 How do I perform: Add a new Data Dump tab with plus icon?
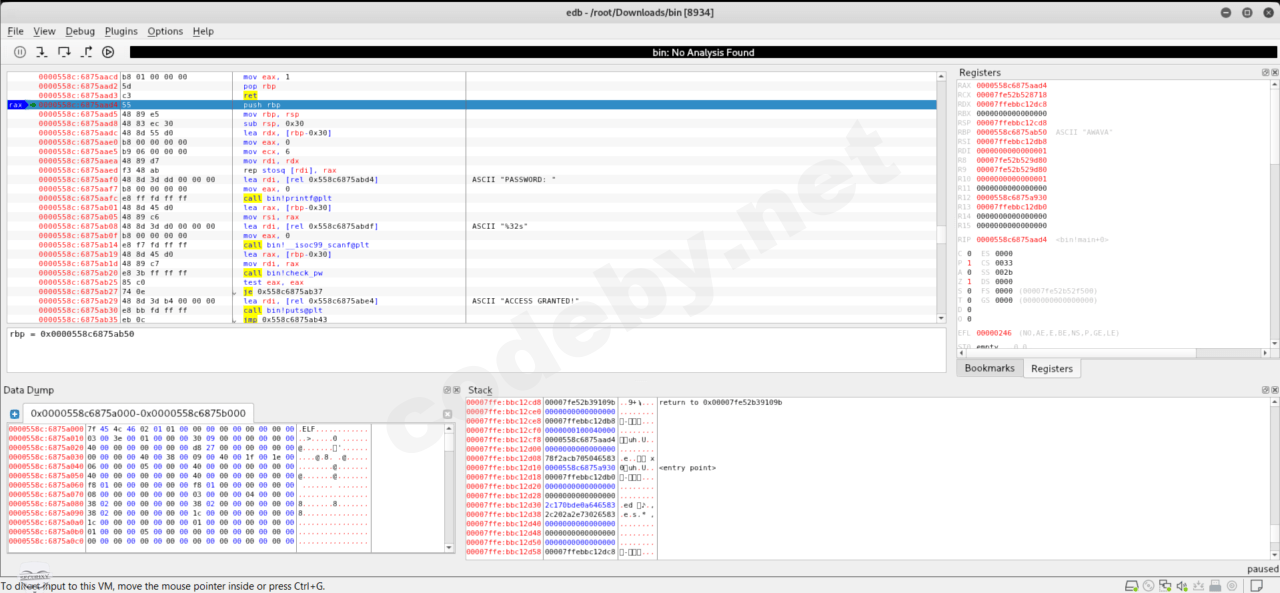15,414
